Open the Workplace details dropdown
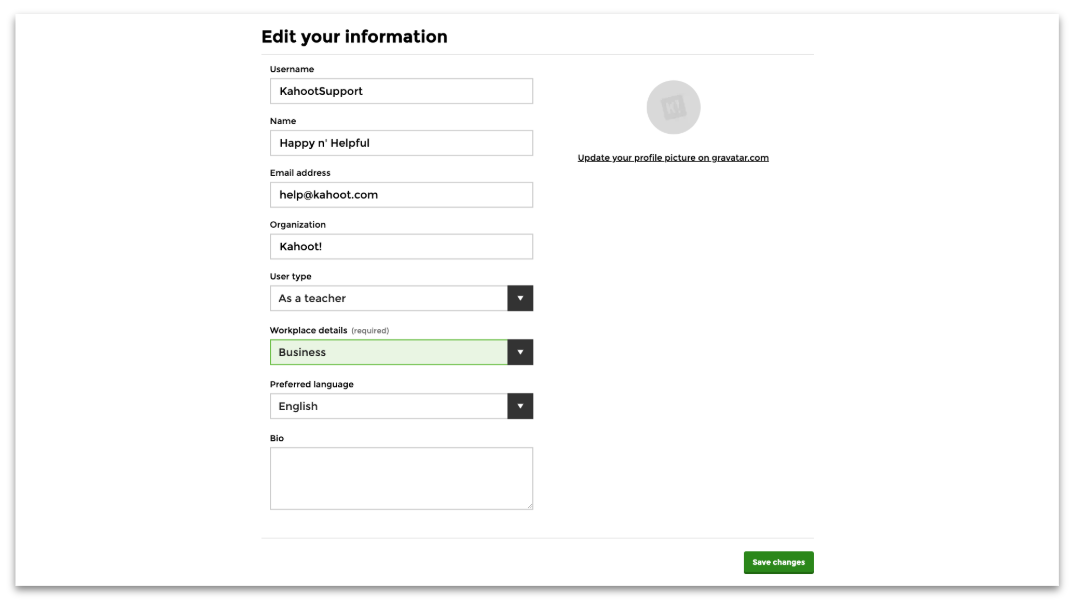 pos(401,352)
